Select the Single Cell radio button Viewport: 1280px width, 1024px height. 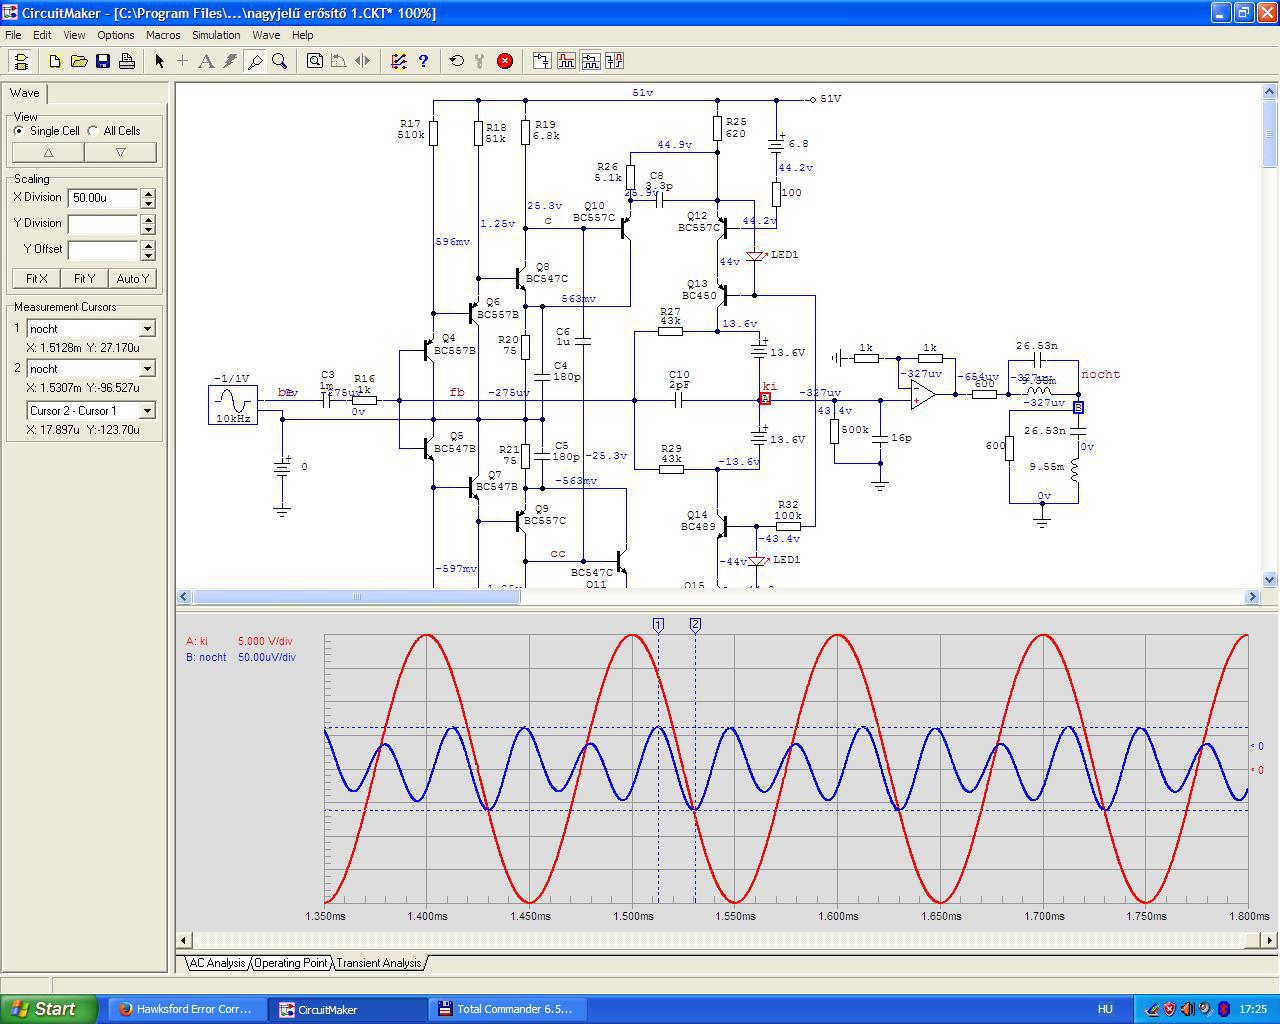pyautogui.click(x=19, y=131)
